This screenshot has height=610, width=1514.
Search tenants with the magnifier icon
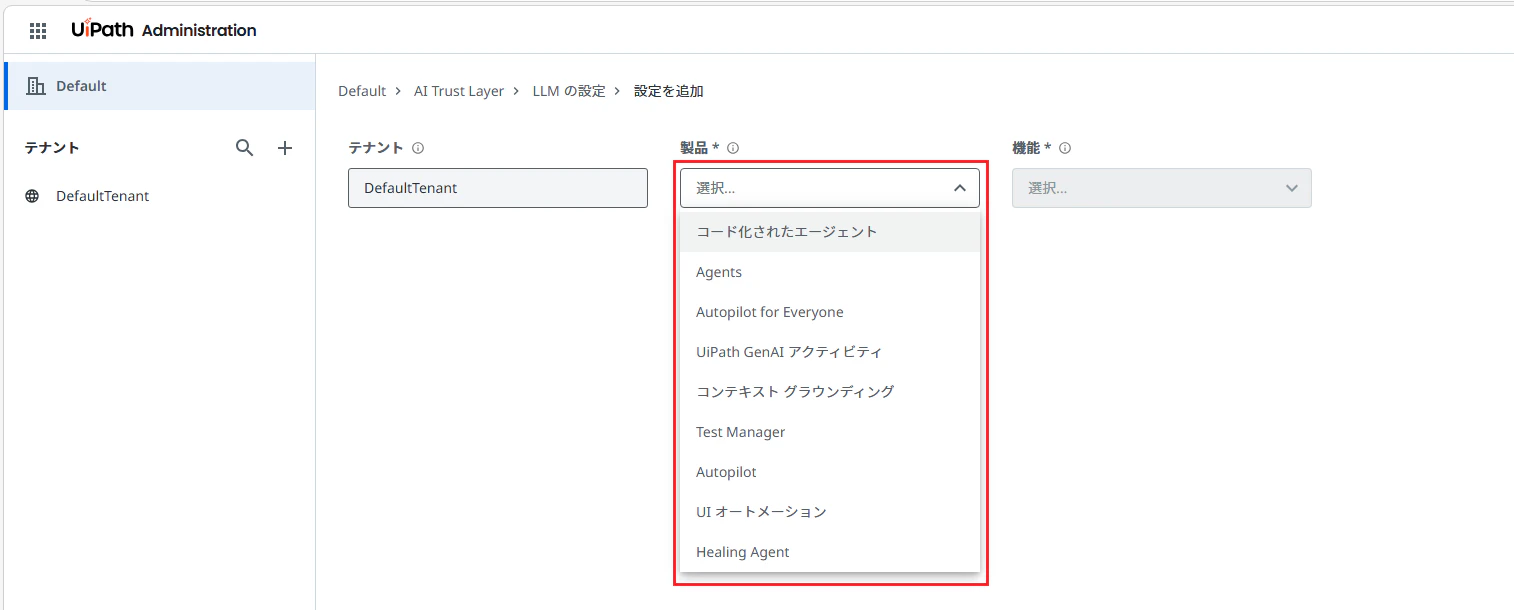tap(245, 148)
